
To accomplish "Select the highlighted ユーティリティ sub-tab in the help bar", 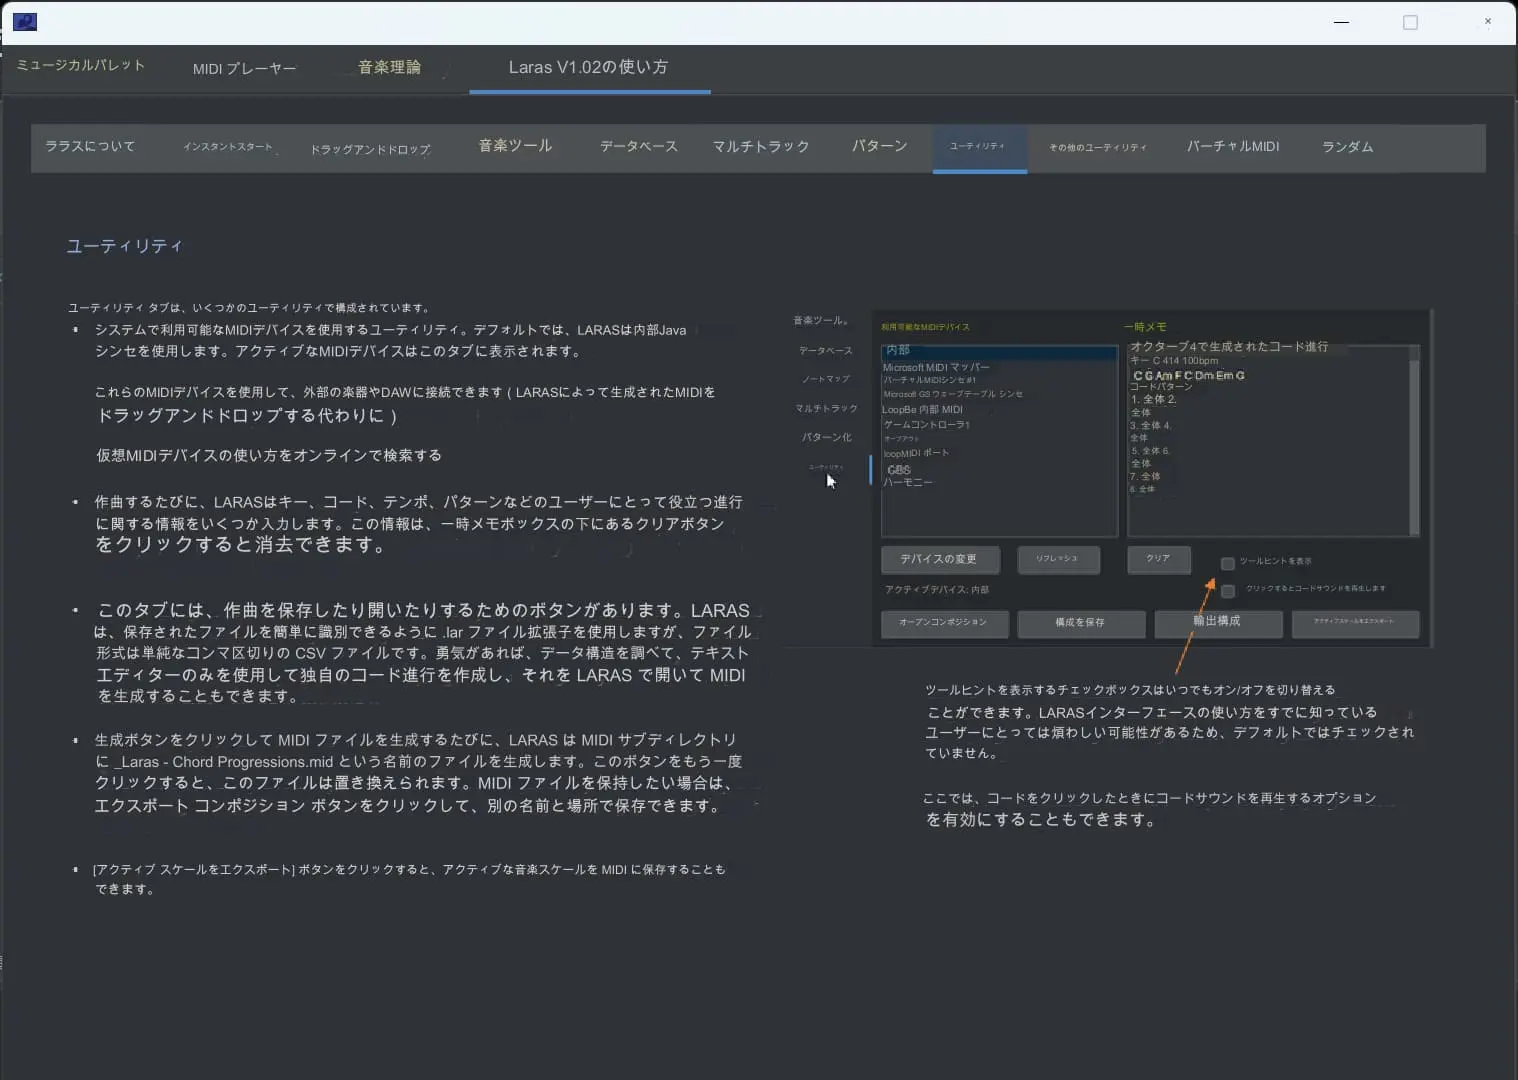I will pyautogui.click(x=979, y=147).
